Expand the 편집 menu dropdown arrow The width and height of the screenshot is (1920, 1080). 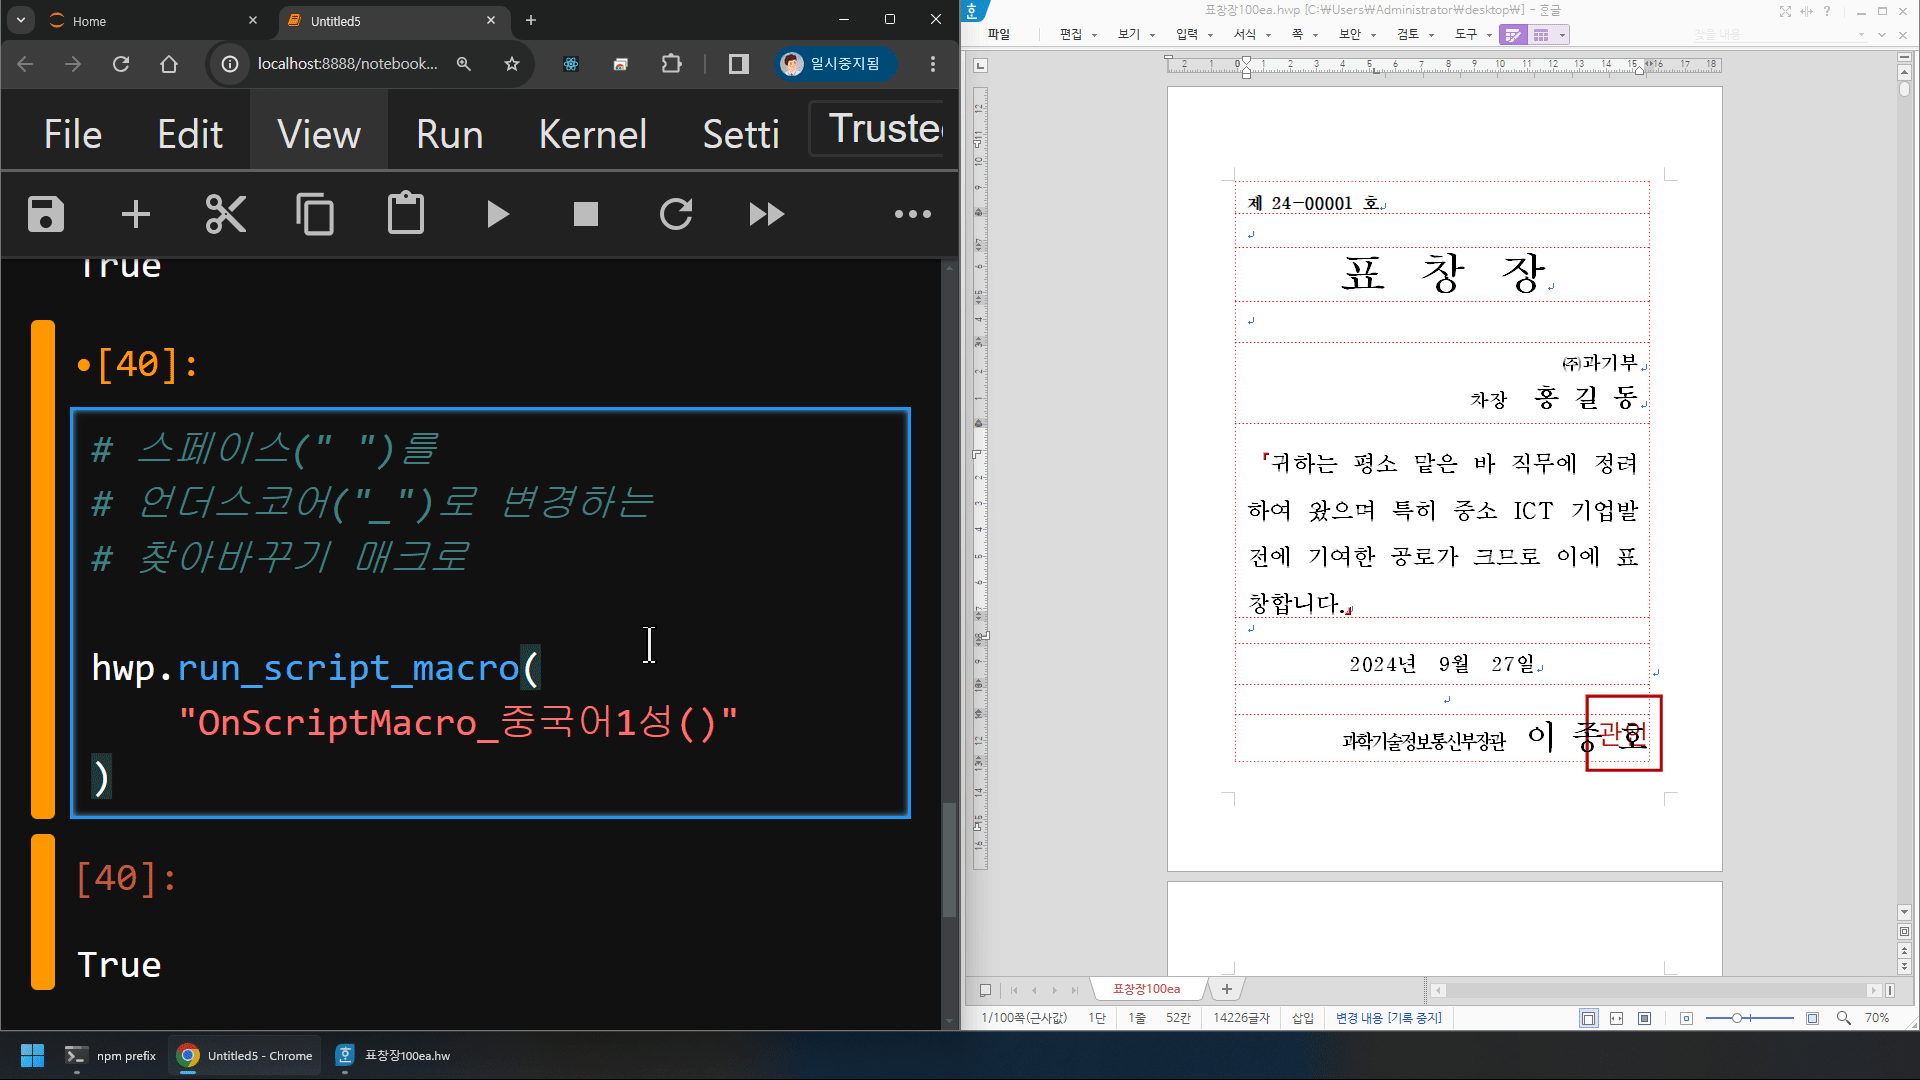point(1094,35)
